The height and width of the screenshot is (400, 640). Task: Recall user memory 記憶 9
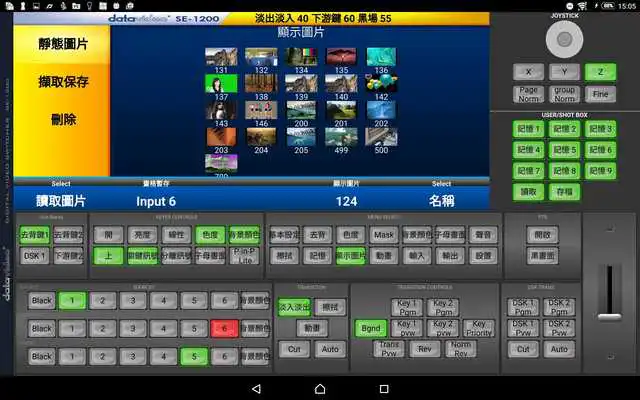coord(600,171)
